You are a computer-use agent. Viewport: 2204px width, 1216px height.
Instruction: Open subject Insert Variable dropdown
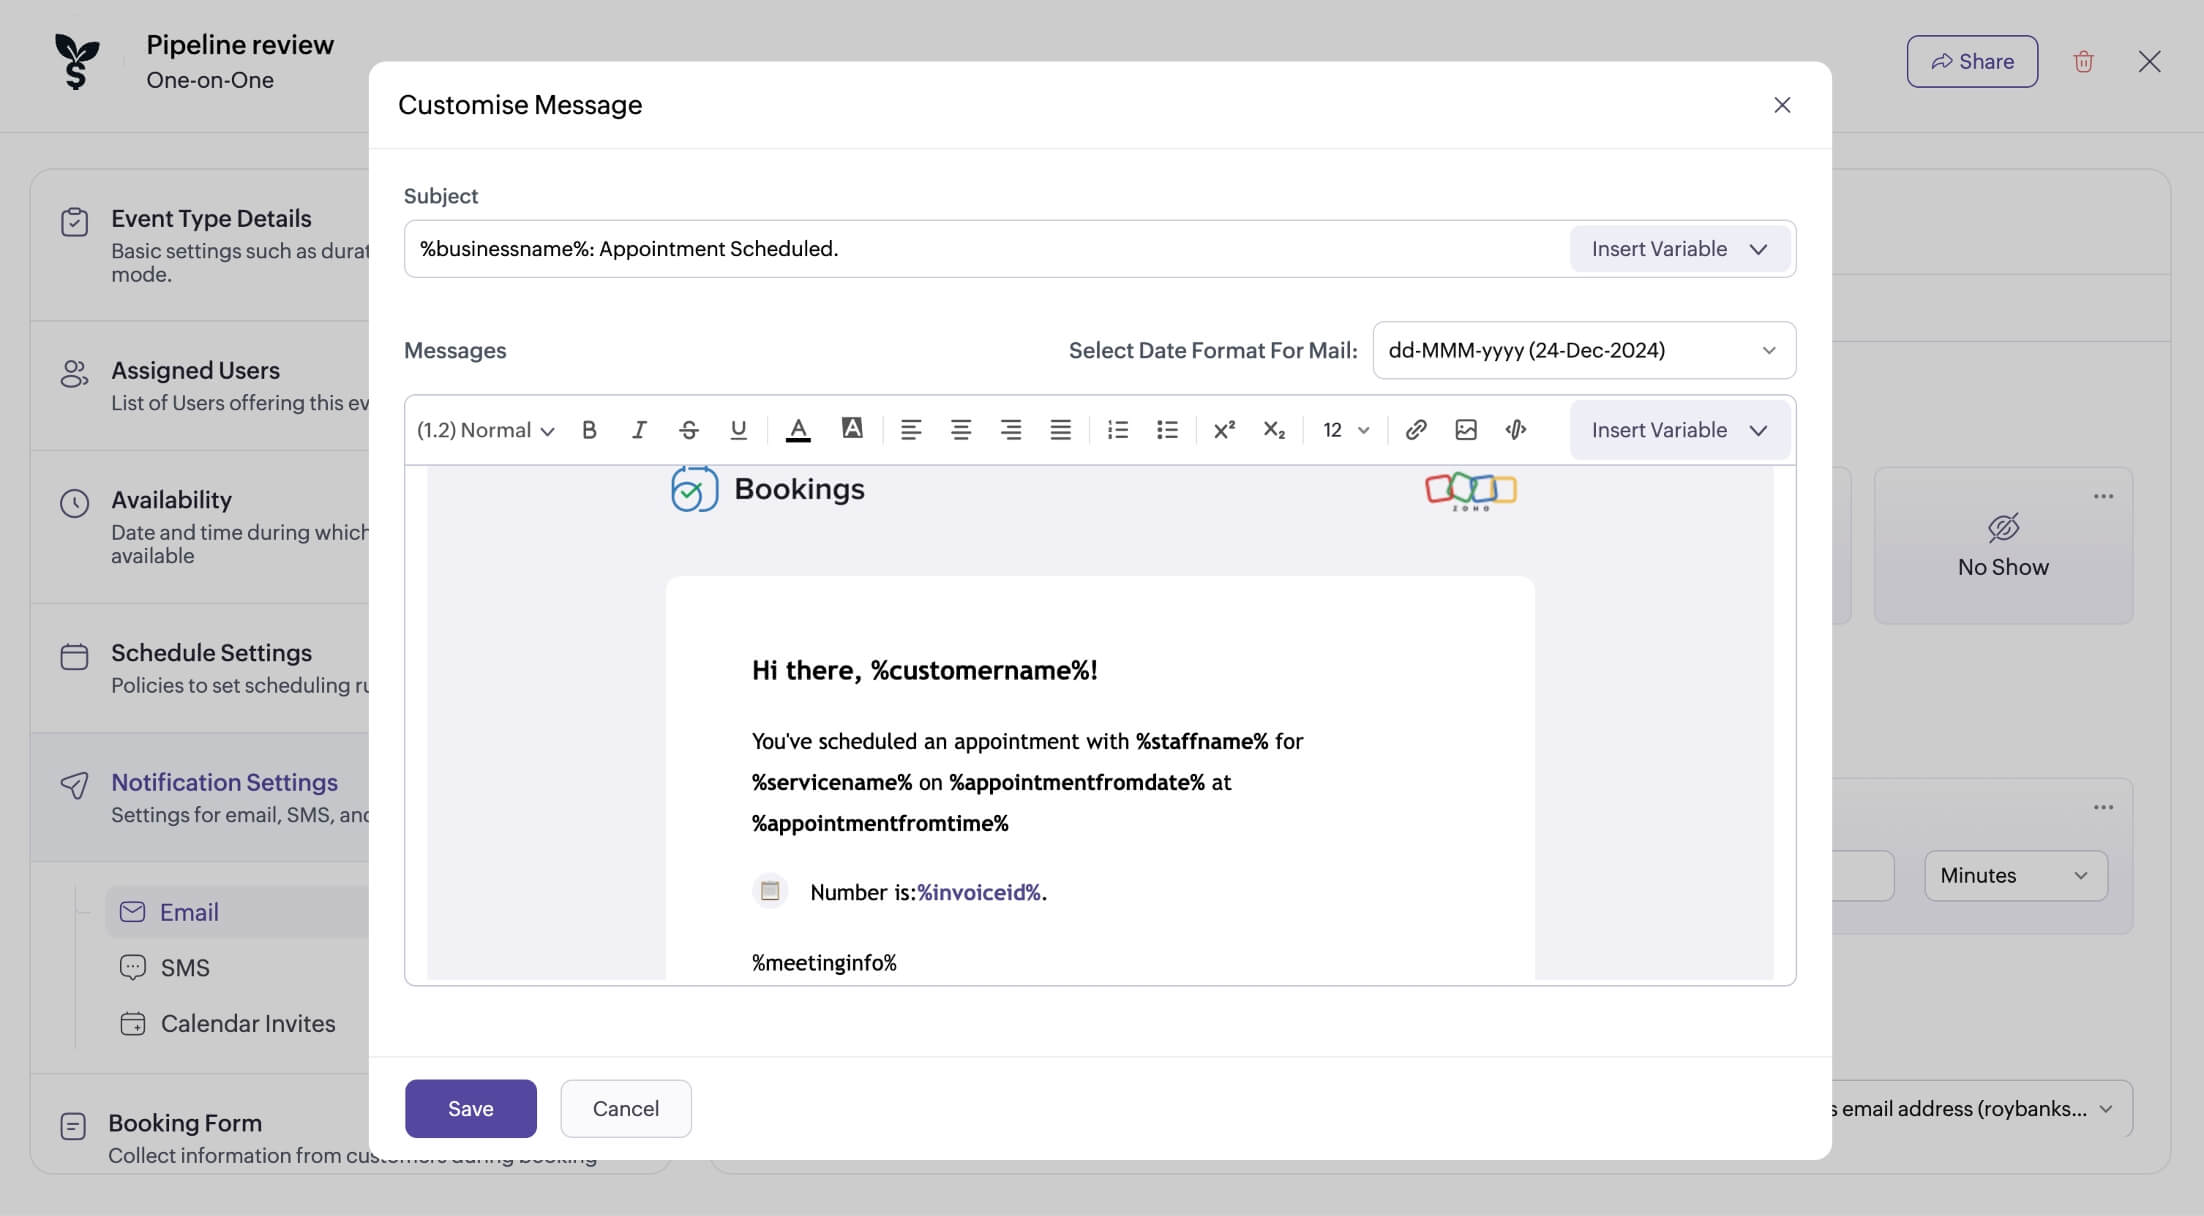point(1678,249)
